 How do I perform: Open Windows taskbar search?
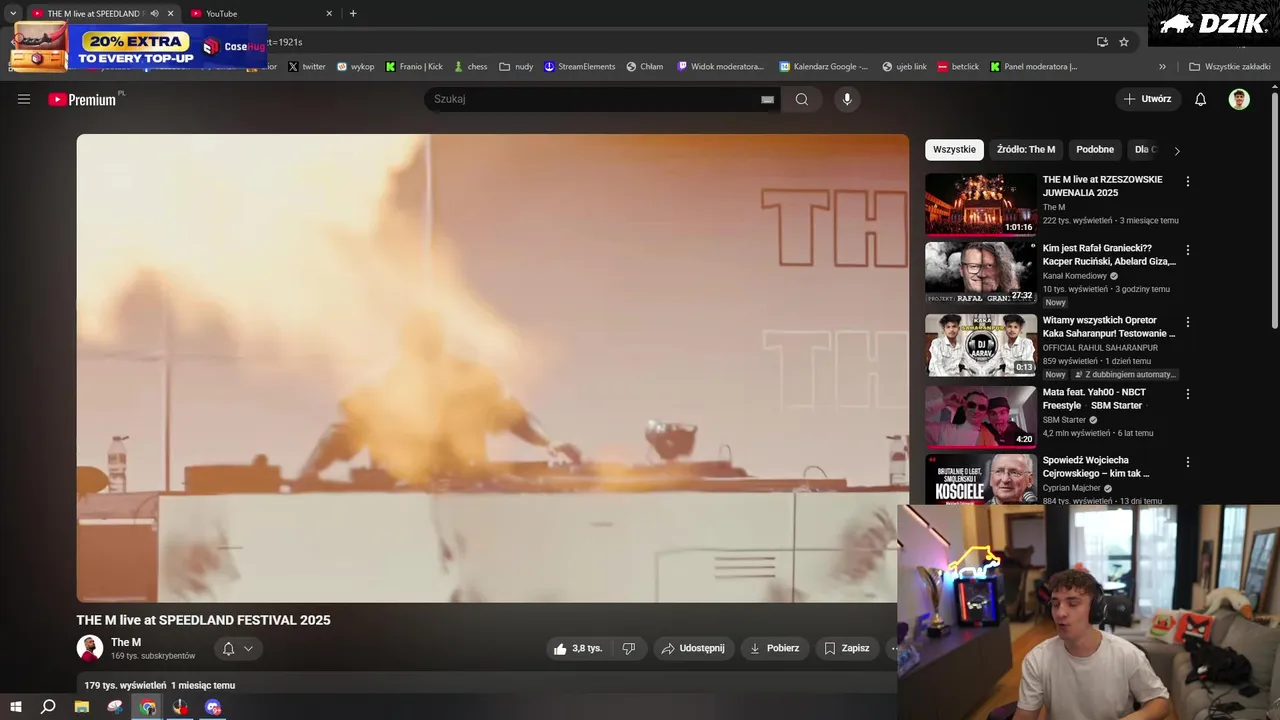[x=48, y=707]
